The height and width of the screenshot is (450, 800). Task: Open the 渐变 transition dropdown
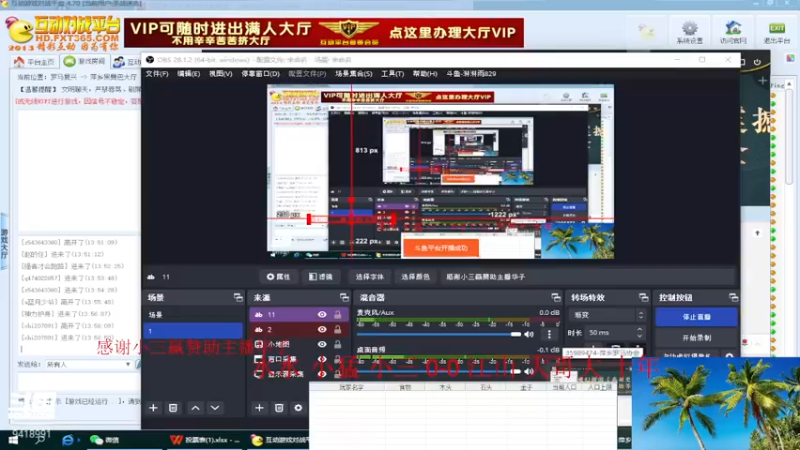point(607,315)
